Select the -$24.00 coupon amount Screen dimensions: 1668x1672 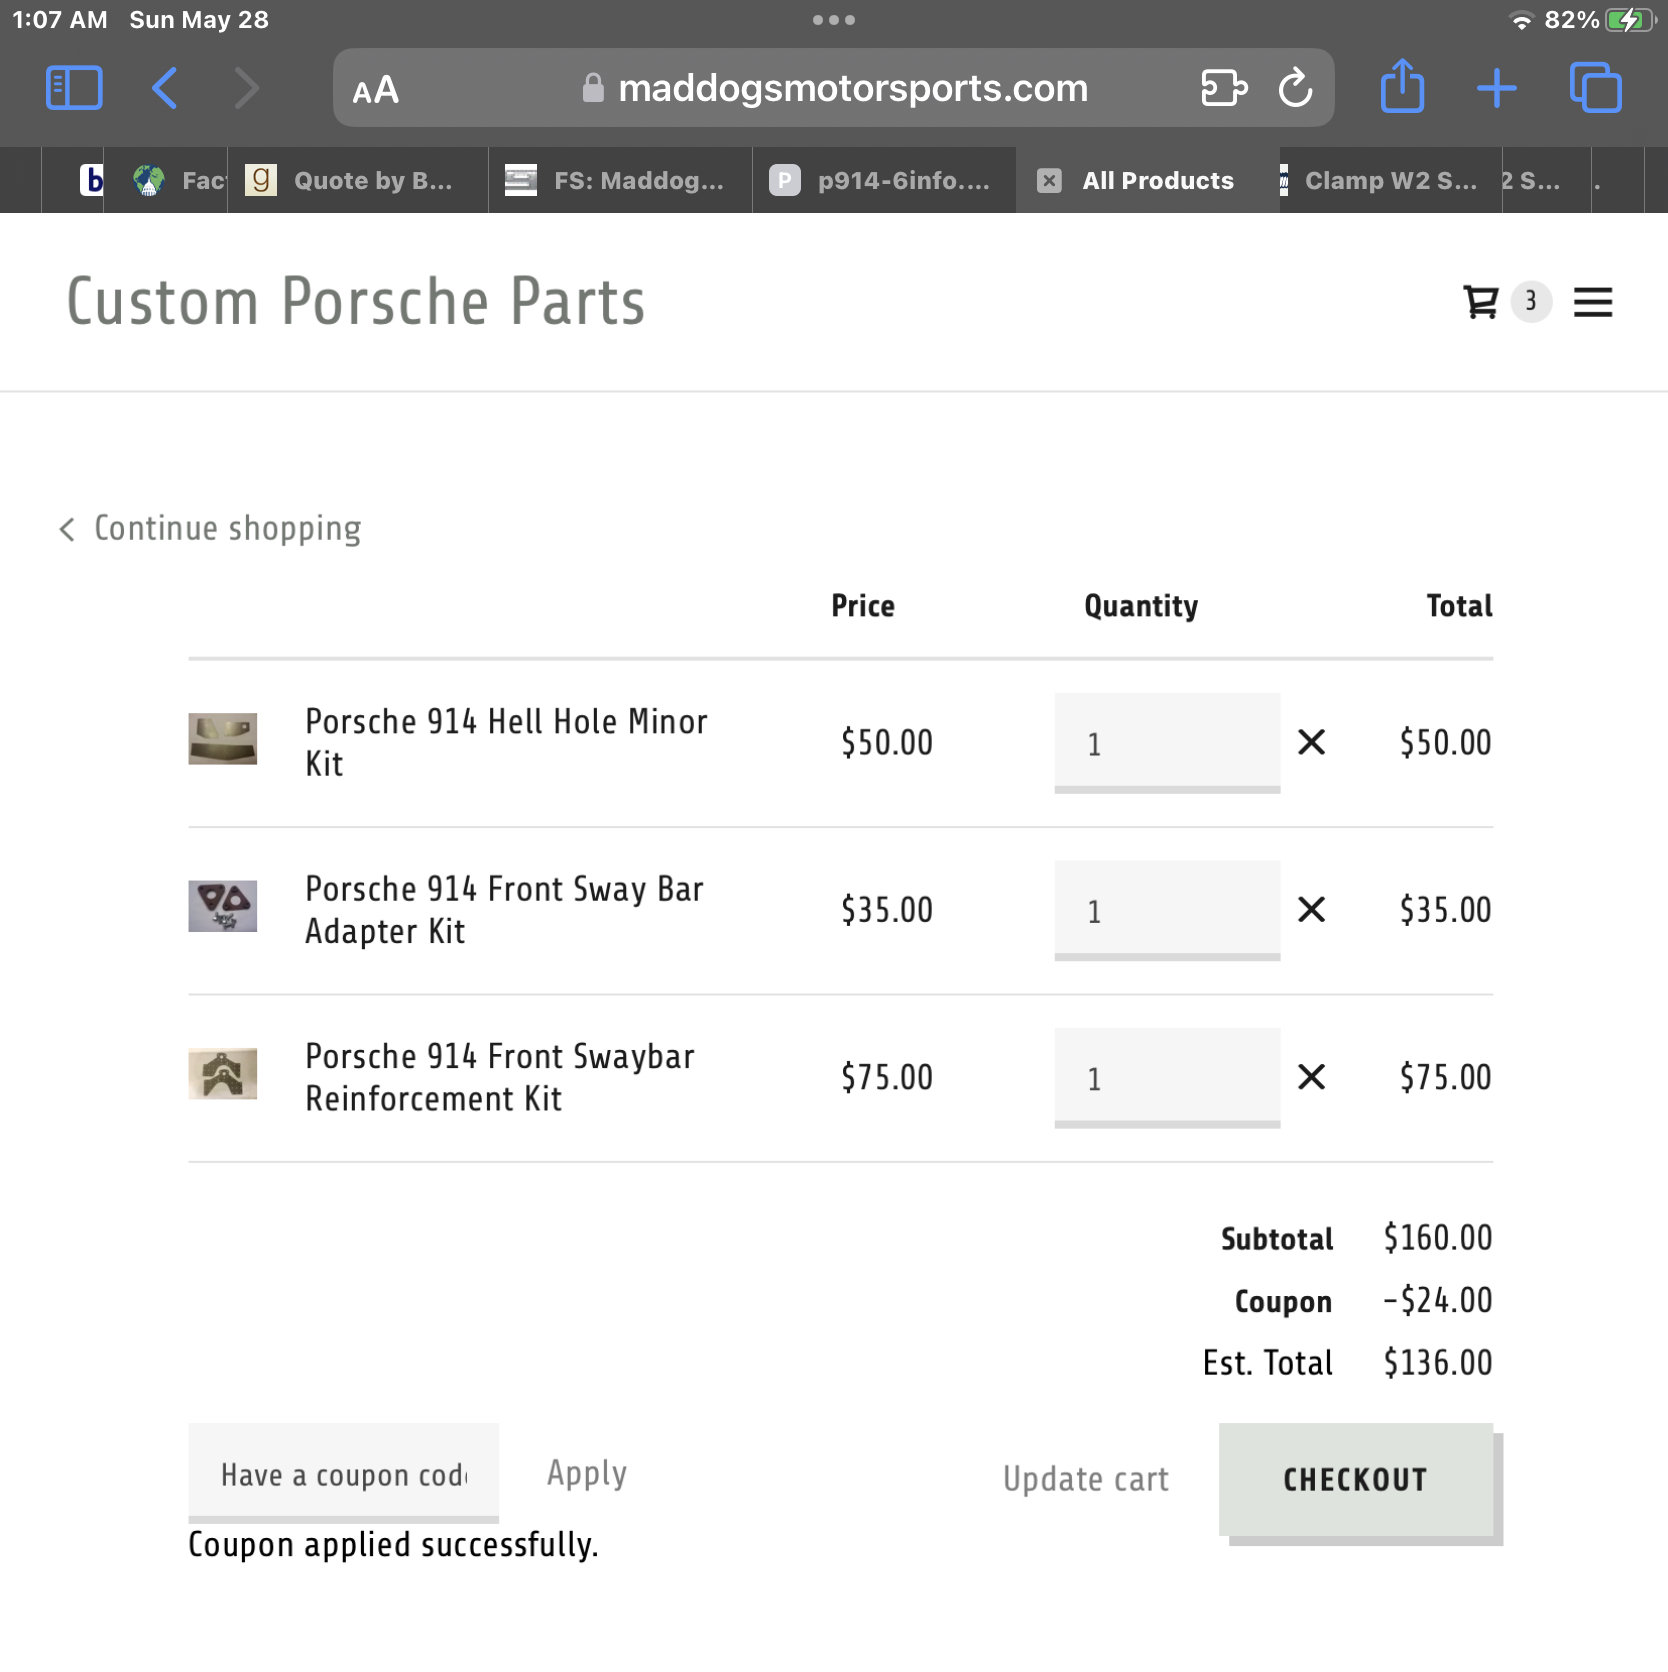(x=1437, y=1300)
